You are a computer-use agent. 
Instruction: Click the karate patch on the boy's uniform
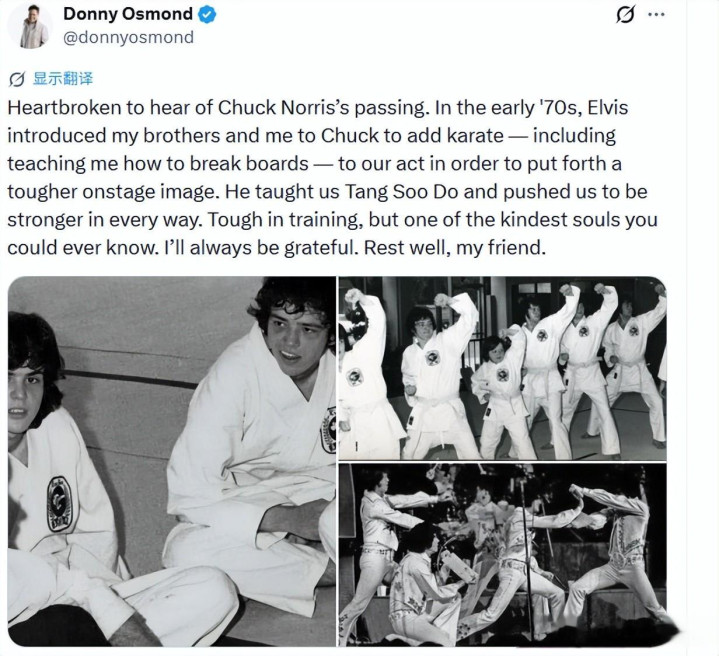(59, 504)
